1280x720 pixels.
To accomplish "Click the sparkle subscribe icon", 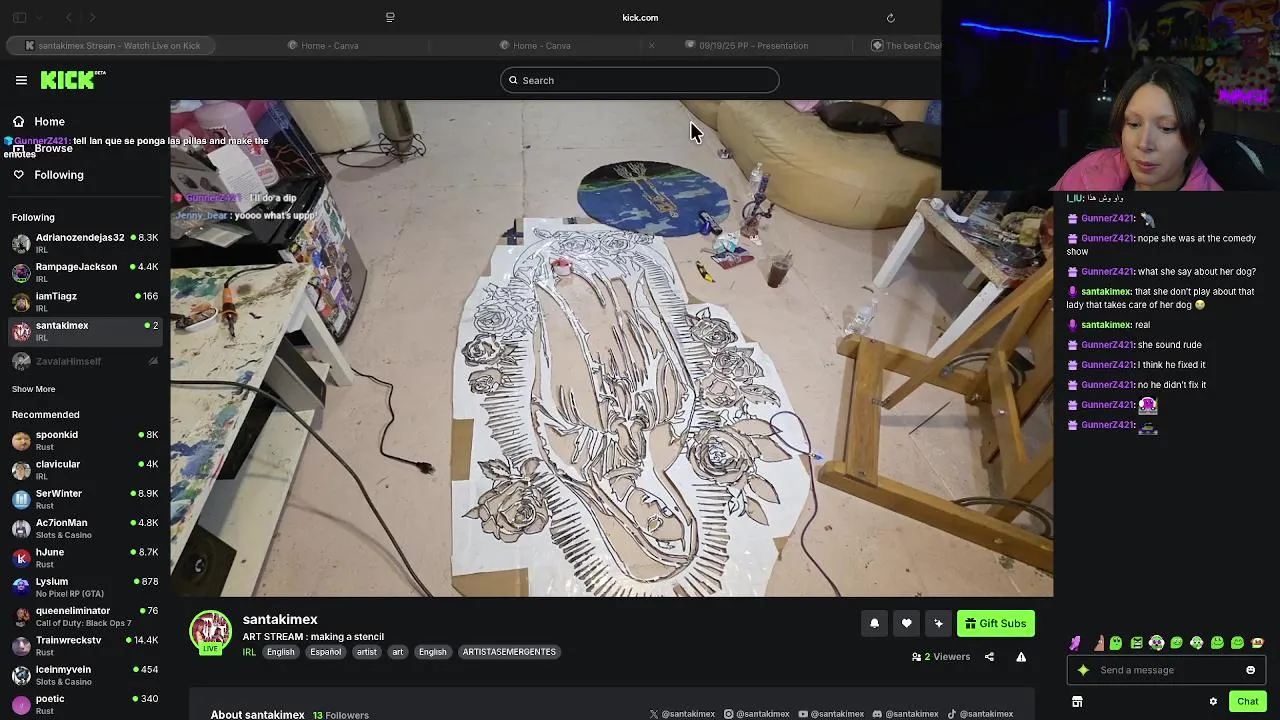I will pyautogui.click(x=938, y=623).
